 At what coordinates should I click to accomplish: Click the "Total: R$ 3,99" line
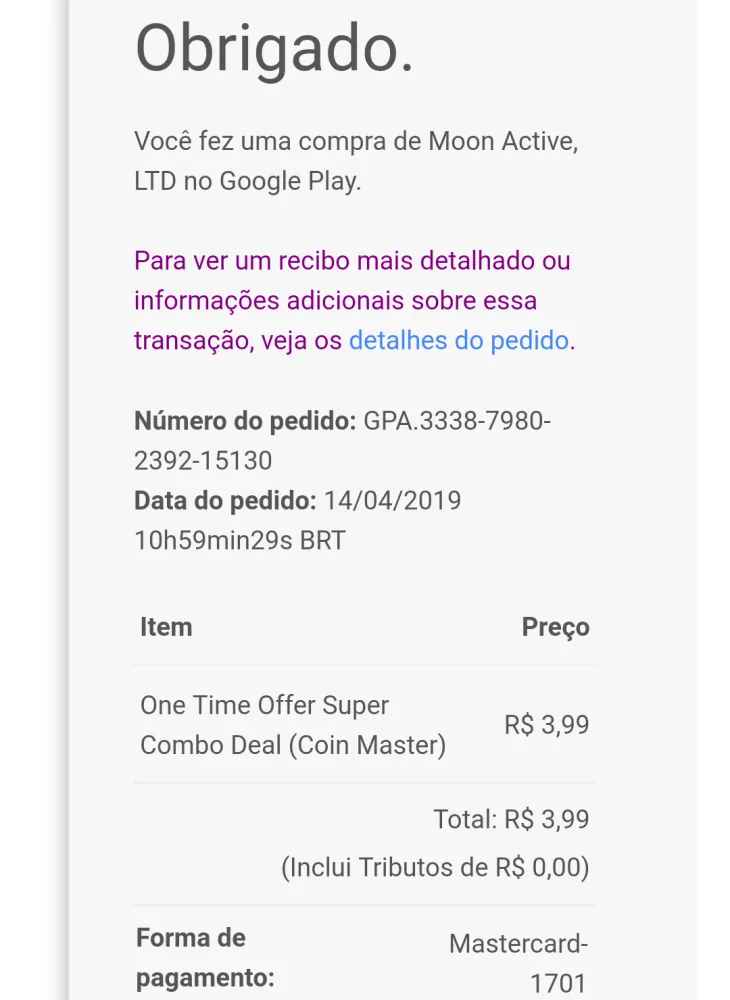511,820
